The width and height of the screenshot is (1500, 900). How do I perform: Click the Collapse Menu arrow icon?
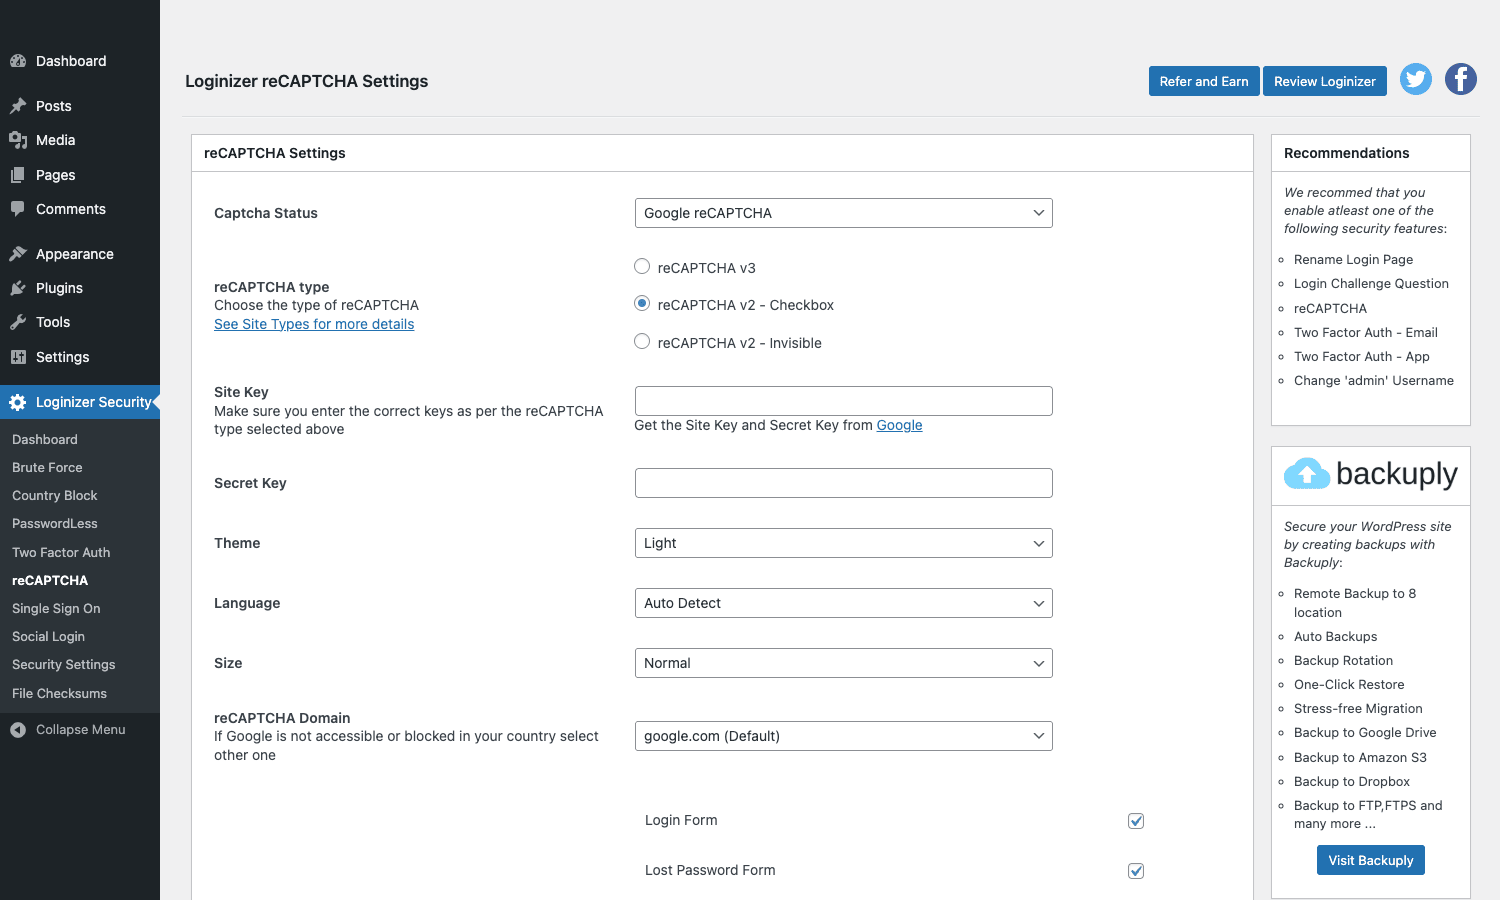click(x=18, y=730)
